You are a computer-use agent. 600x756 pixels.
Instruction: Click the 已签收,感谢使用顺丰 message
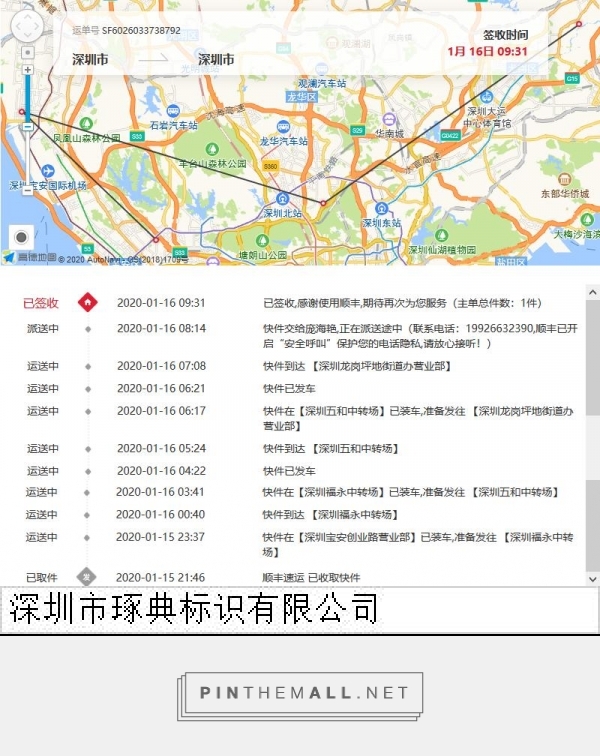402,303
